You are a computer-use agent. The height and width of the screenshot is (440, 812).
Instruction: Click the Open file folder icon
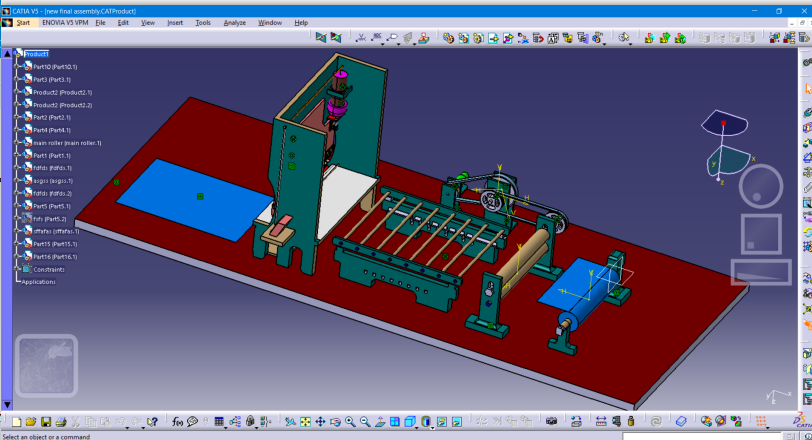coord(31,422)
